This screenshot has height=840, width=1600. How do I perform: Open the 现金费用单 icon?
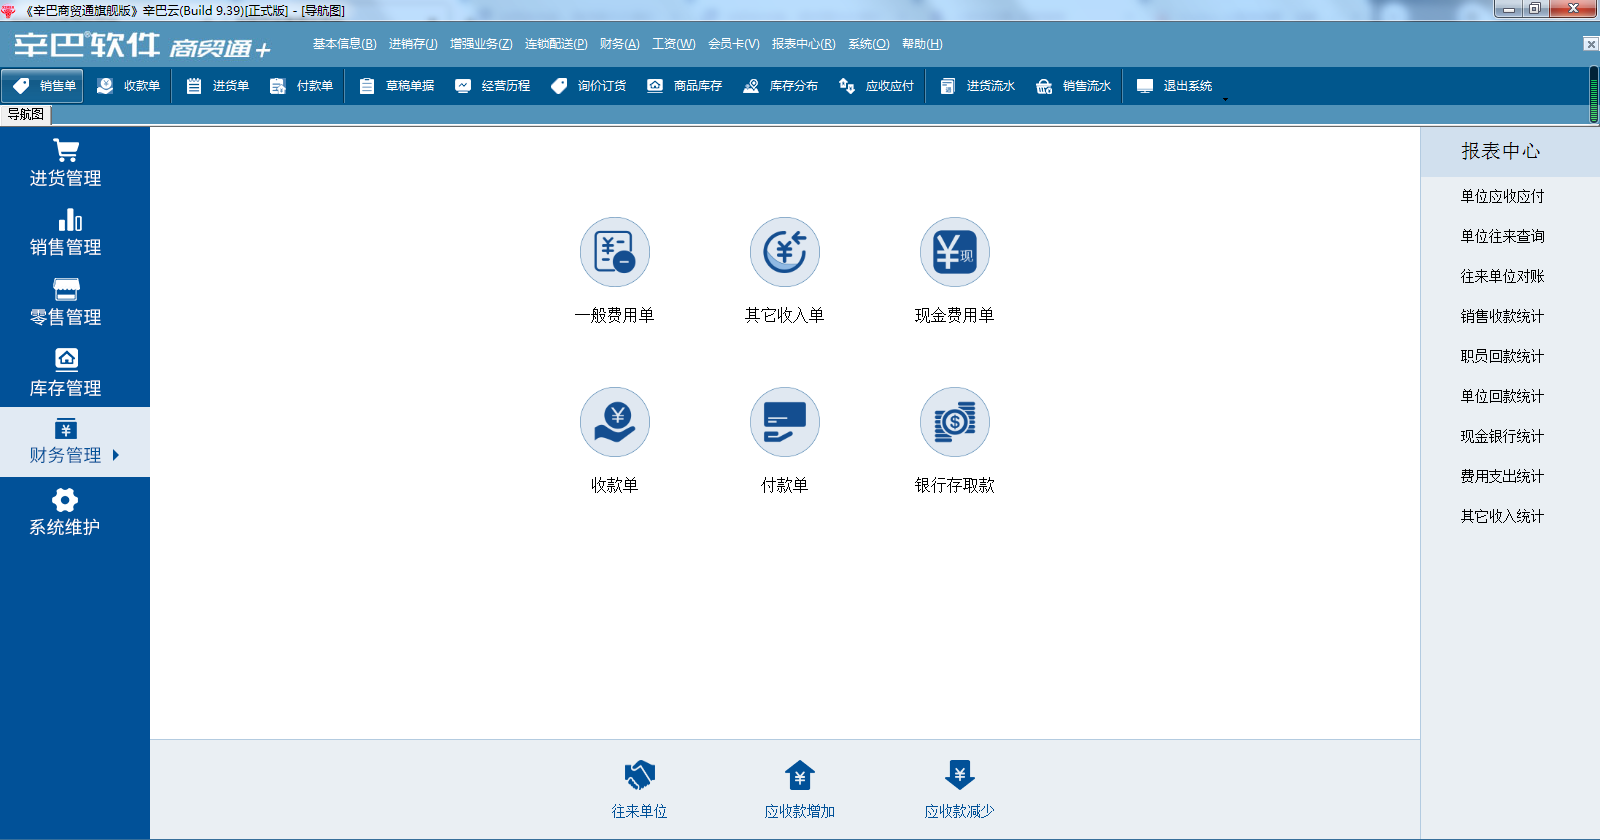pos(955,252)
